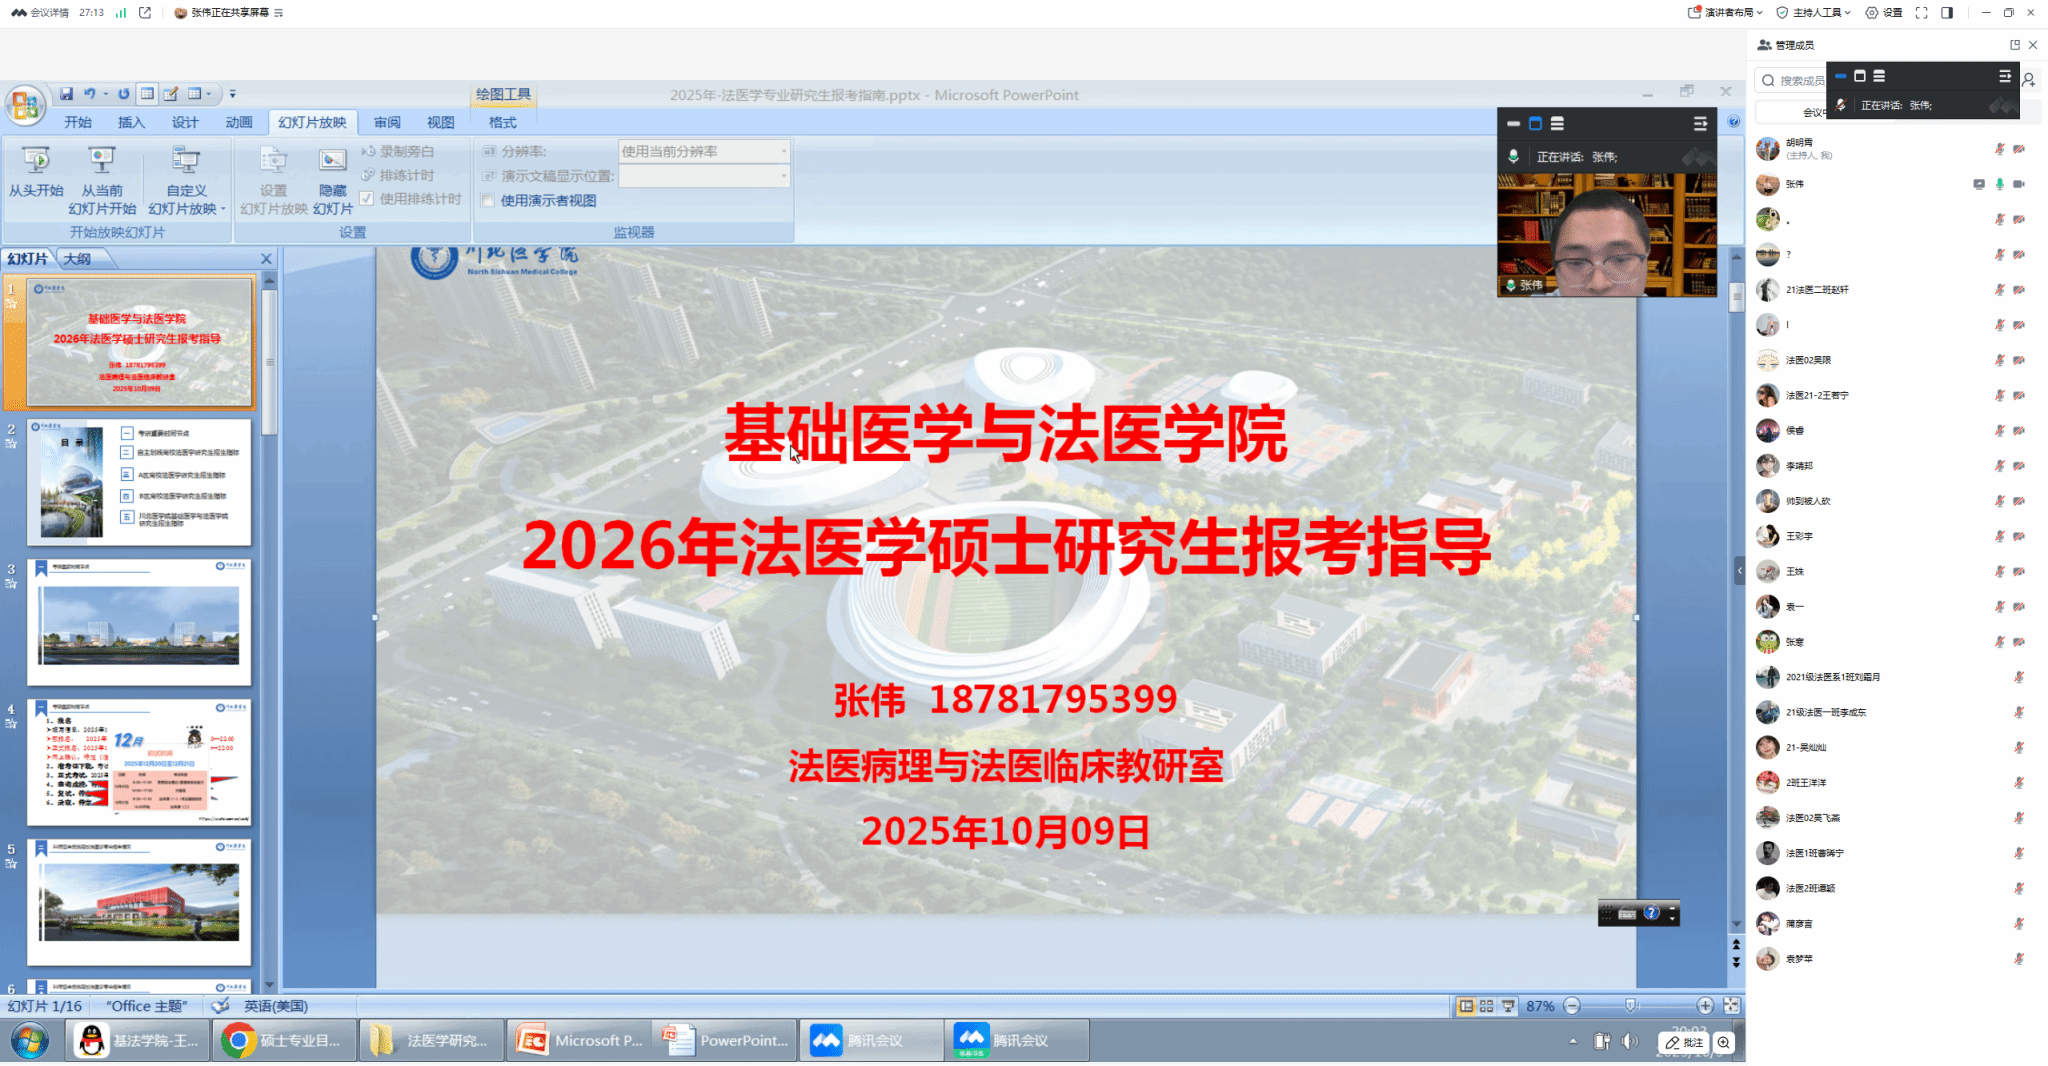Click the 设置 button in meeting toolbar
The height and width of the screenshot is (1066, 2048).
coord(1884,13)
